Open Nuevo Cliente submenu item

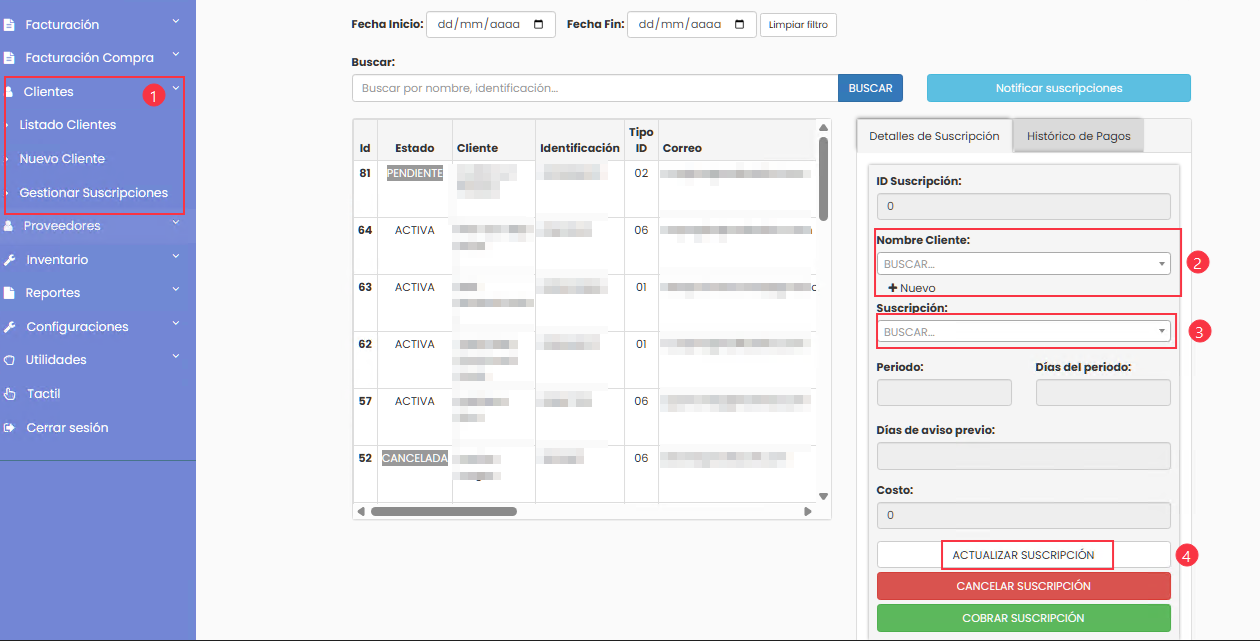point(62,159)
